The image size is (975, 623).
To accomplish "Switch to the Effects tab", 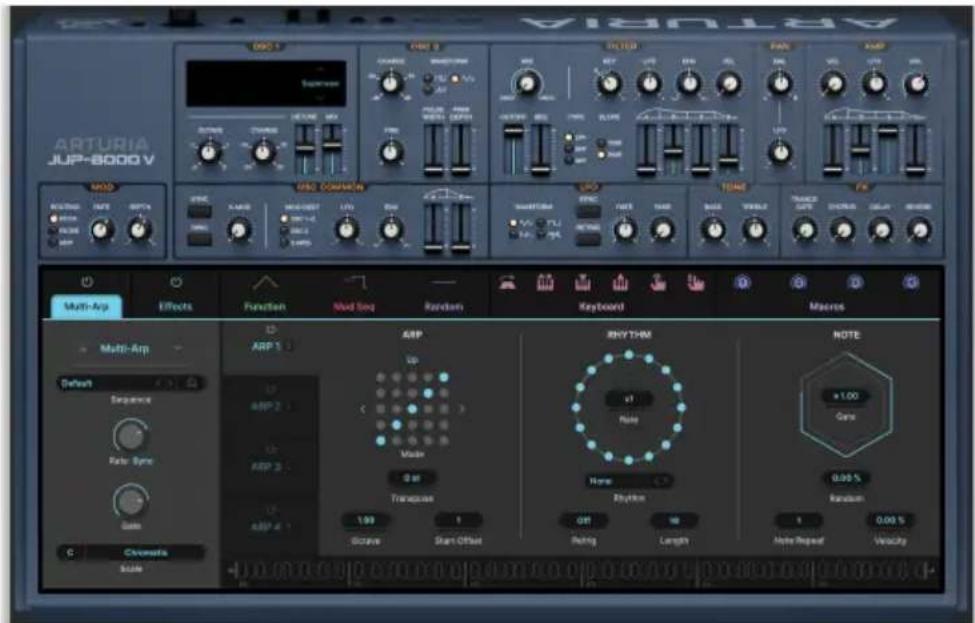I will [x=175, y=307].
